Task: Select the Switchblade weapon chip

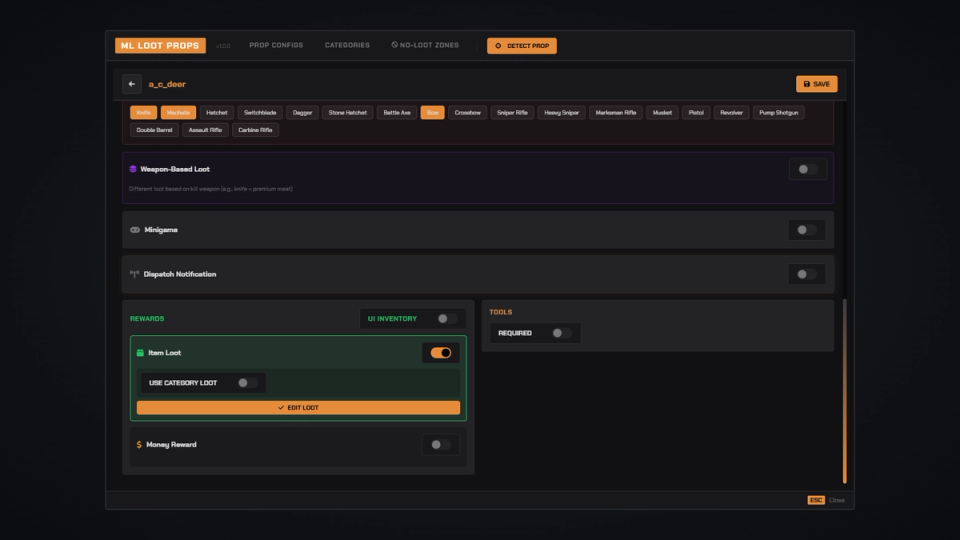Action: [x=260, y=113]
